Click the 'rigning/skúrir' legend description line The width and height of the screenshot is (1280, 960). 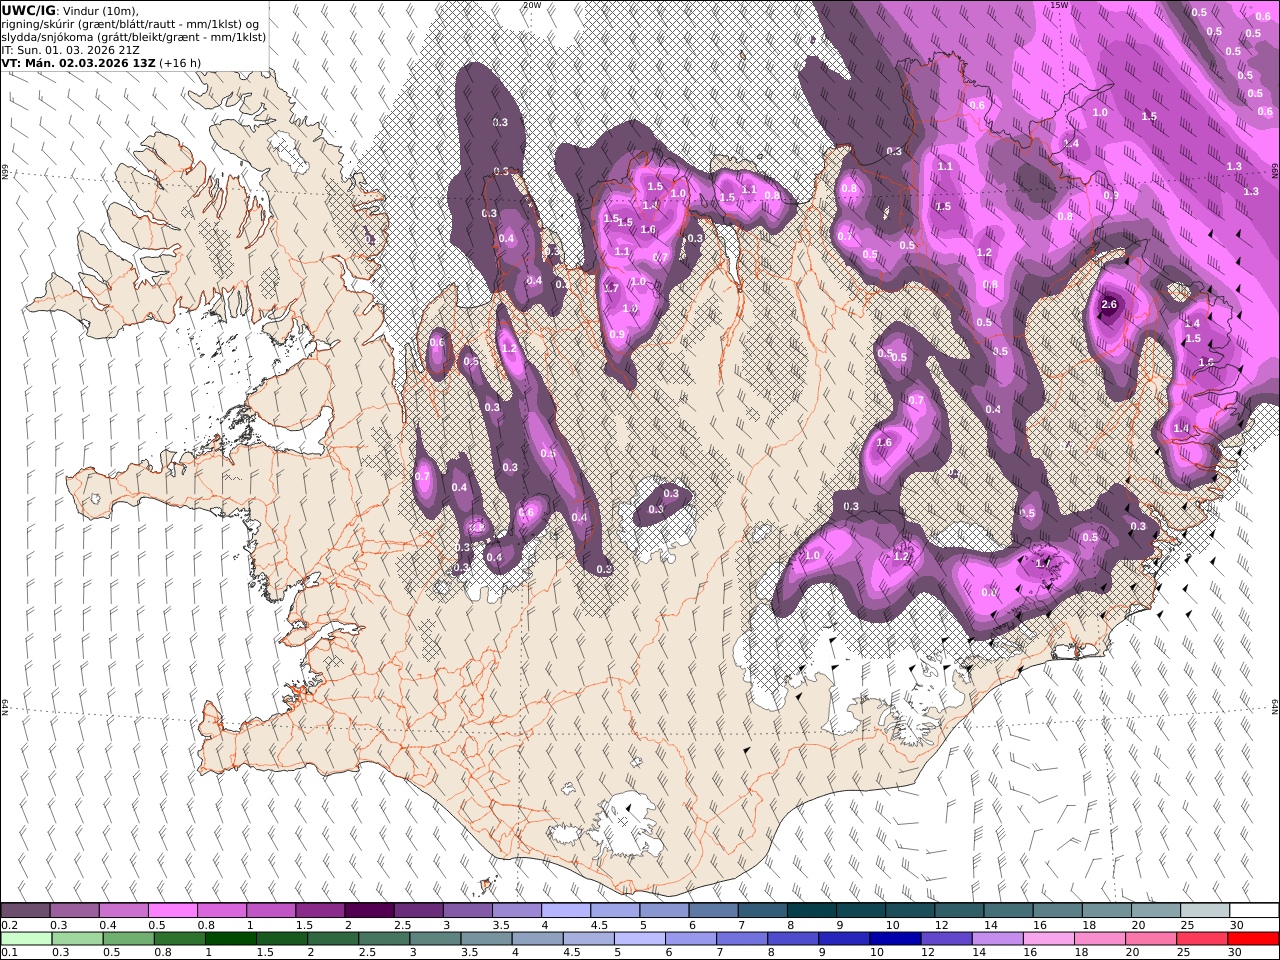(x=130, y=24)
